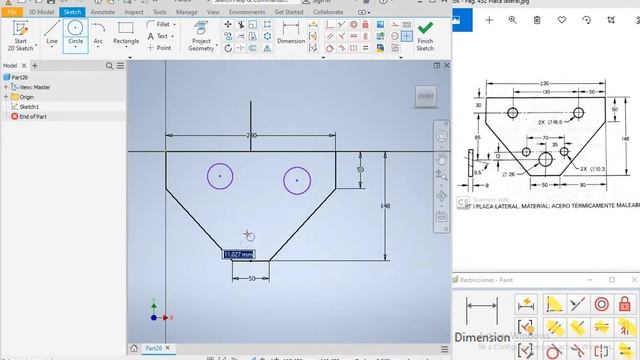The width and height of the screenshot is (640, 360).
Task: Click the Project Geometry button
Action: 200,36
